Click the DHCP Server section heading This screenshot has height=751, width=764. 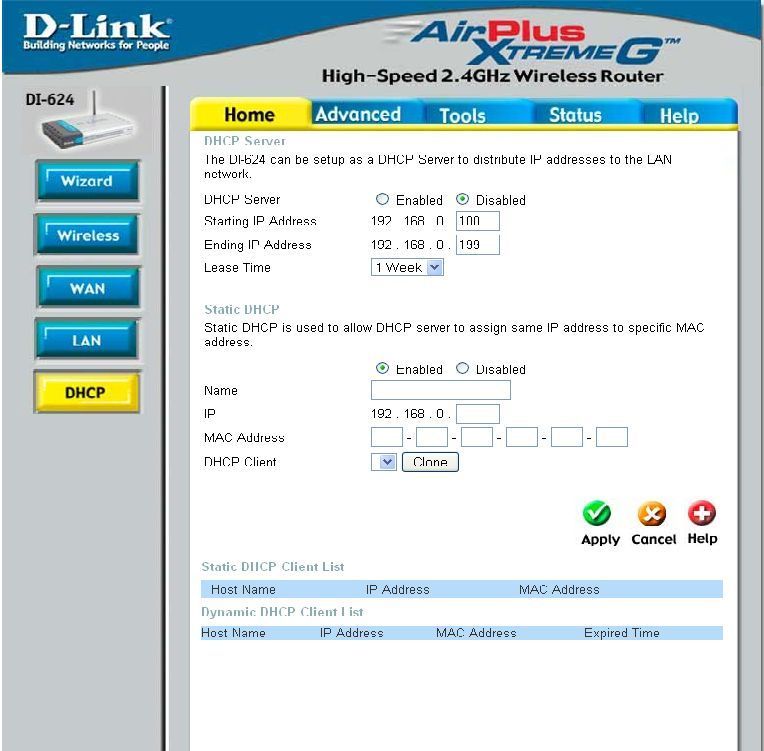coord(245,141)
